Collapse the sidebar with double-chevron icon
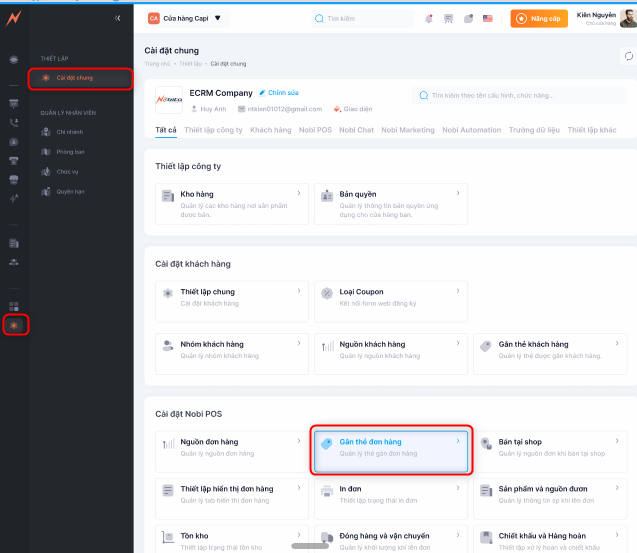The width and height of the screenshot is (637, 553). (x=117, y=18)
